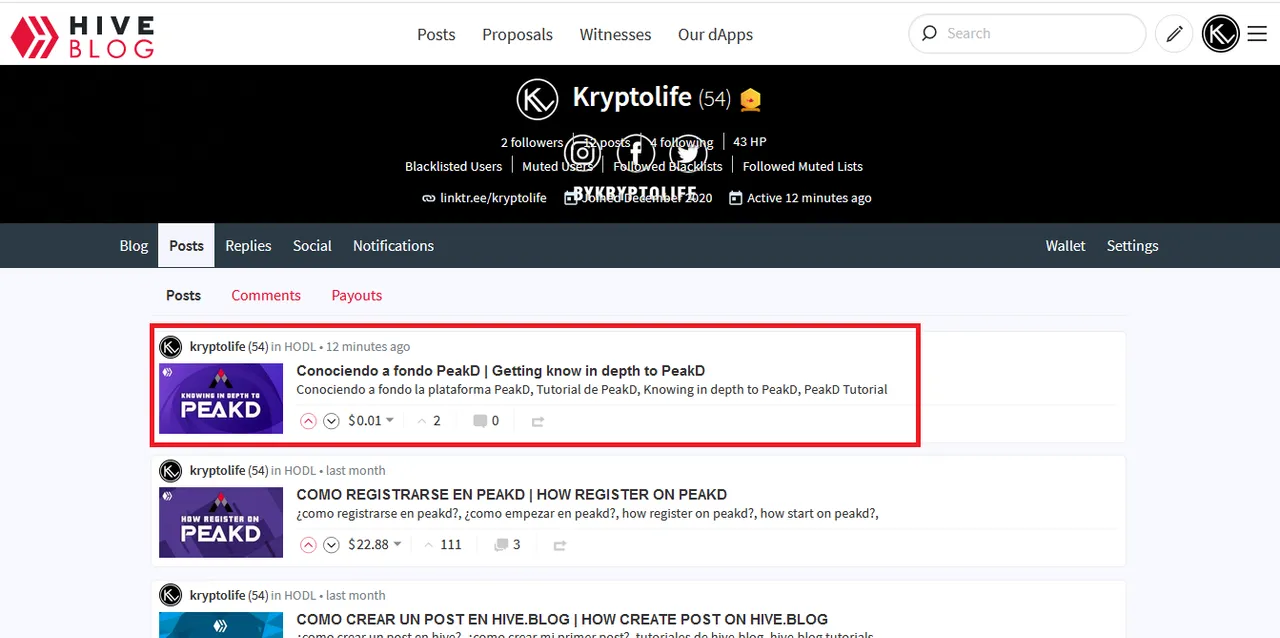Click the badge icon next to Kryptolife
The image size is (1280, 638).
[750, 99]
